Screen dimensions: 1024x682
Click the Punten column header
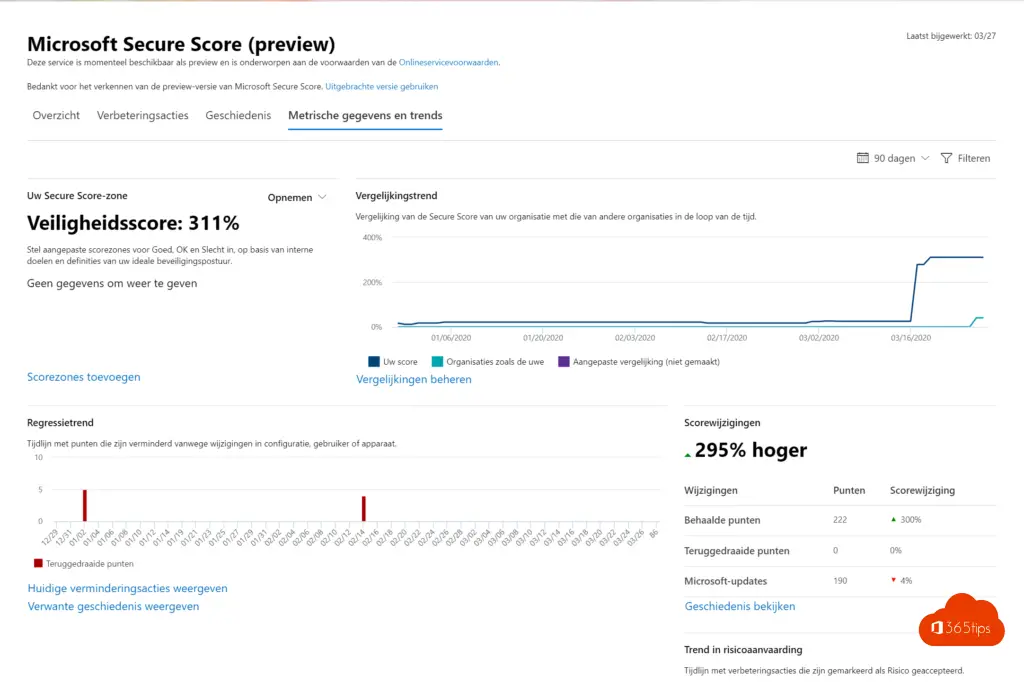[x=849, y=490]
